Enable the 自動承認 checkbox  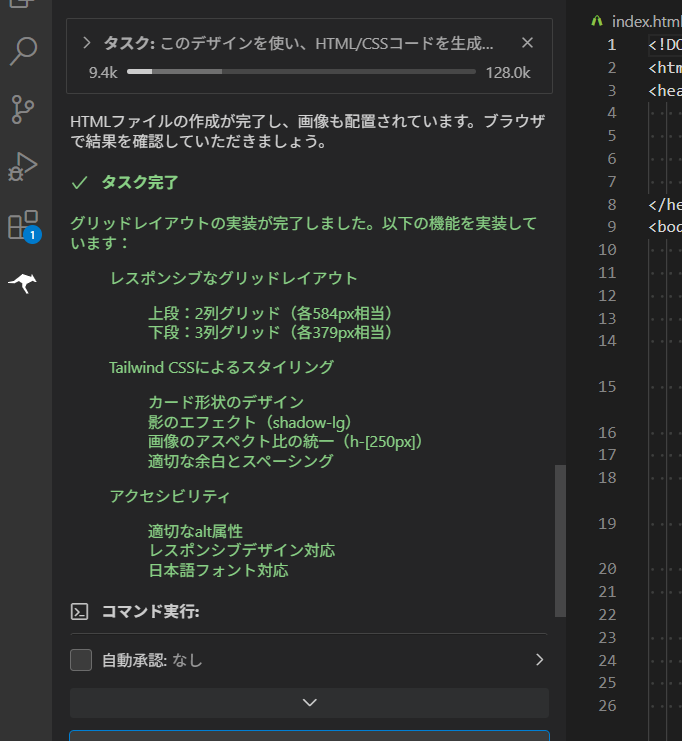coord(81,660)
